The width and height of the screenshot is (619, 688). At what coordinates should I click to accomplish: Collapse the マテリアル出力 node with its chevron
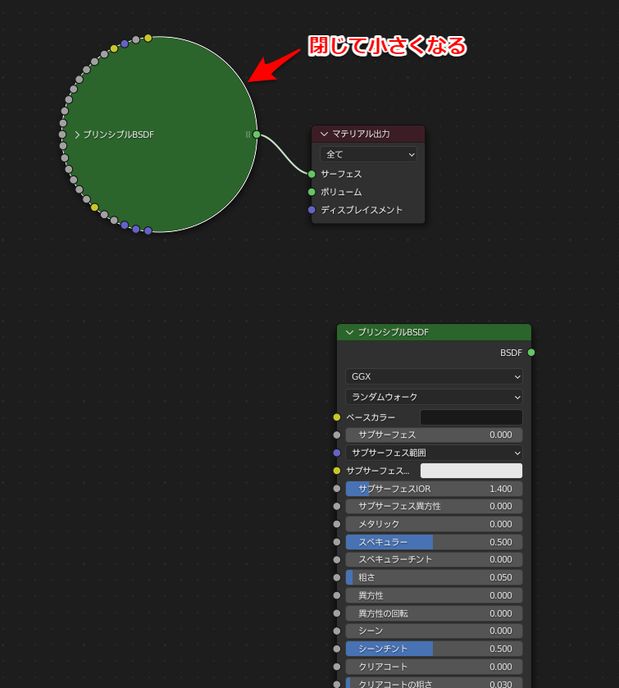coord(324,134)
